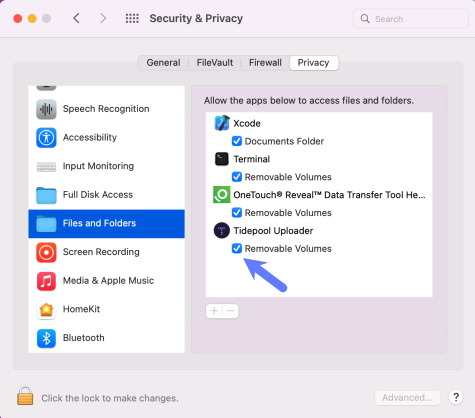Select Speech Recognition in the sidebar

coord(107,109)
